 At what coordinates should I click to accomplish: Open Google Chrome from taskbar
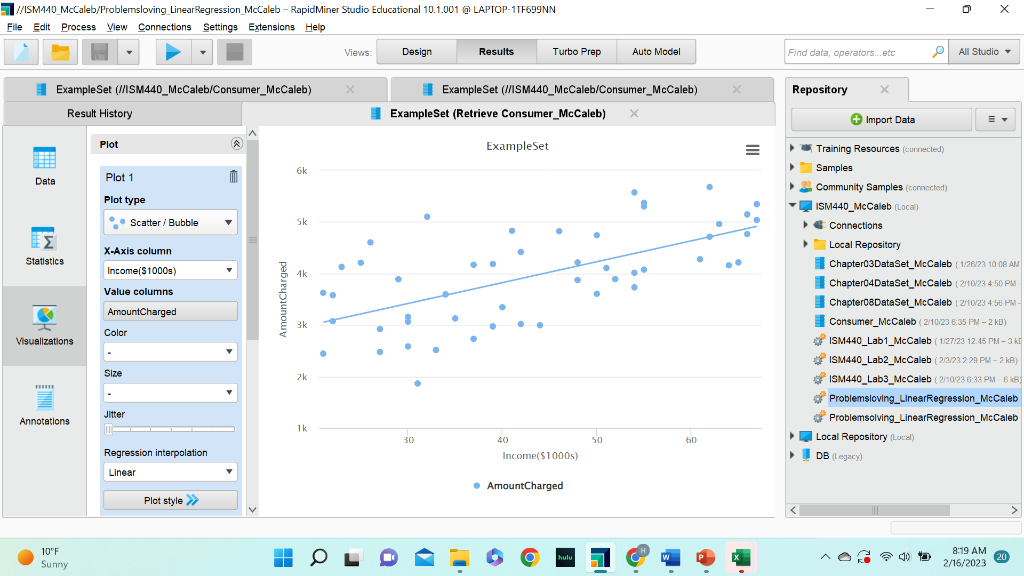[530, 558]
